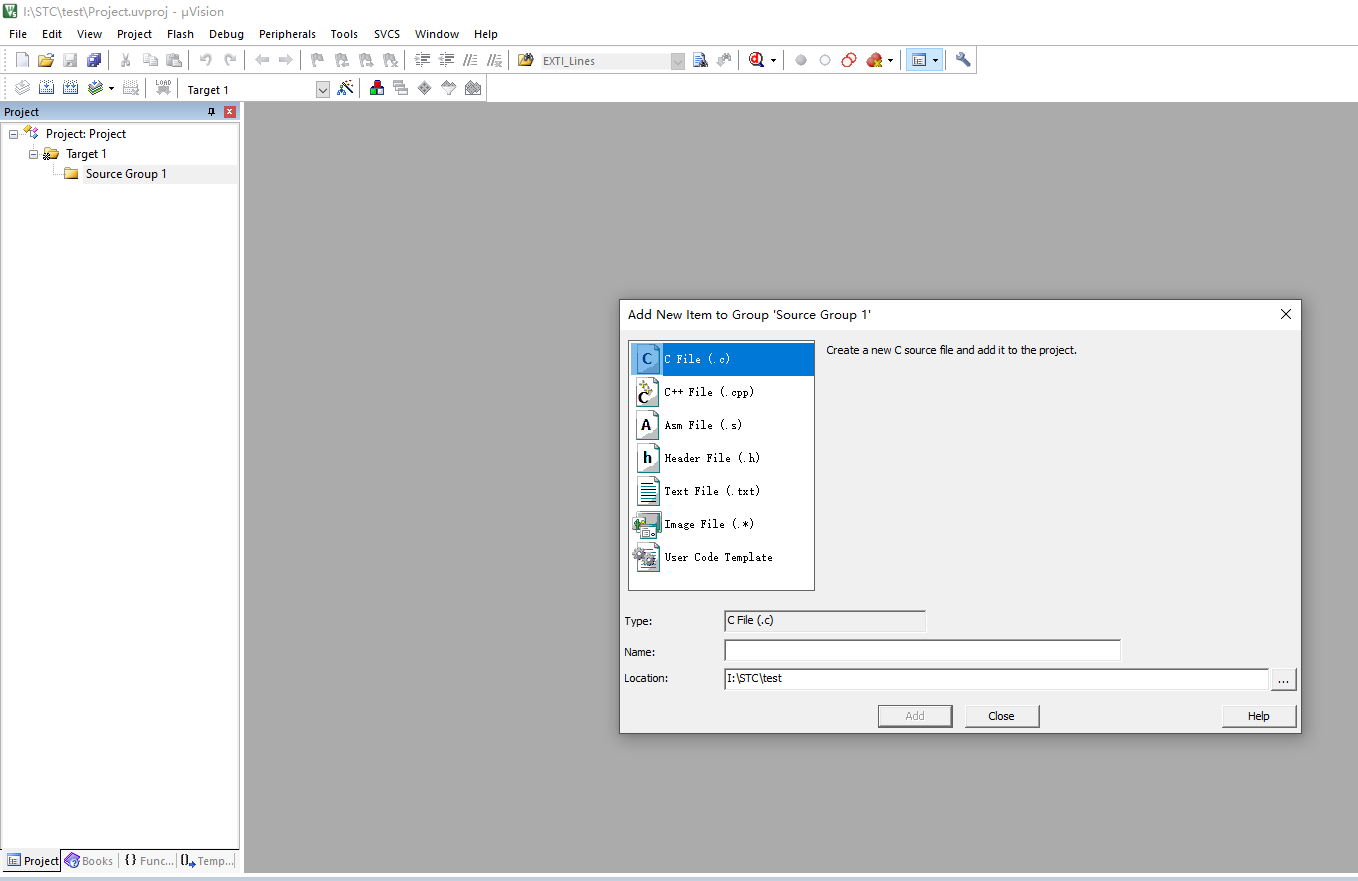Viewport: 1358px width, 881px height.
Task: Click the Paste clipboard icon
Action: pyautogui.click(x=174, y=60)
